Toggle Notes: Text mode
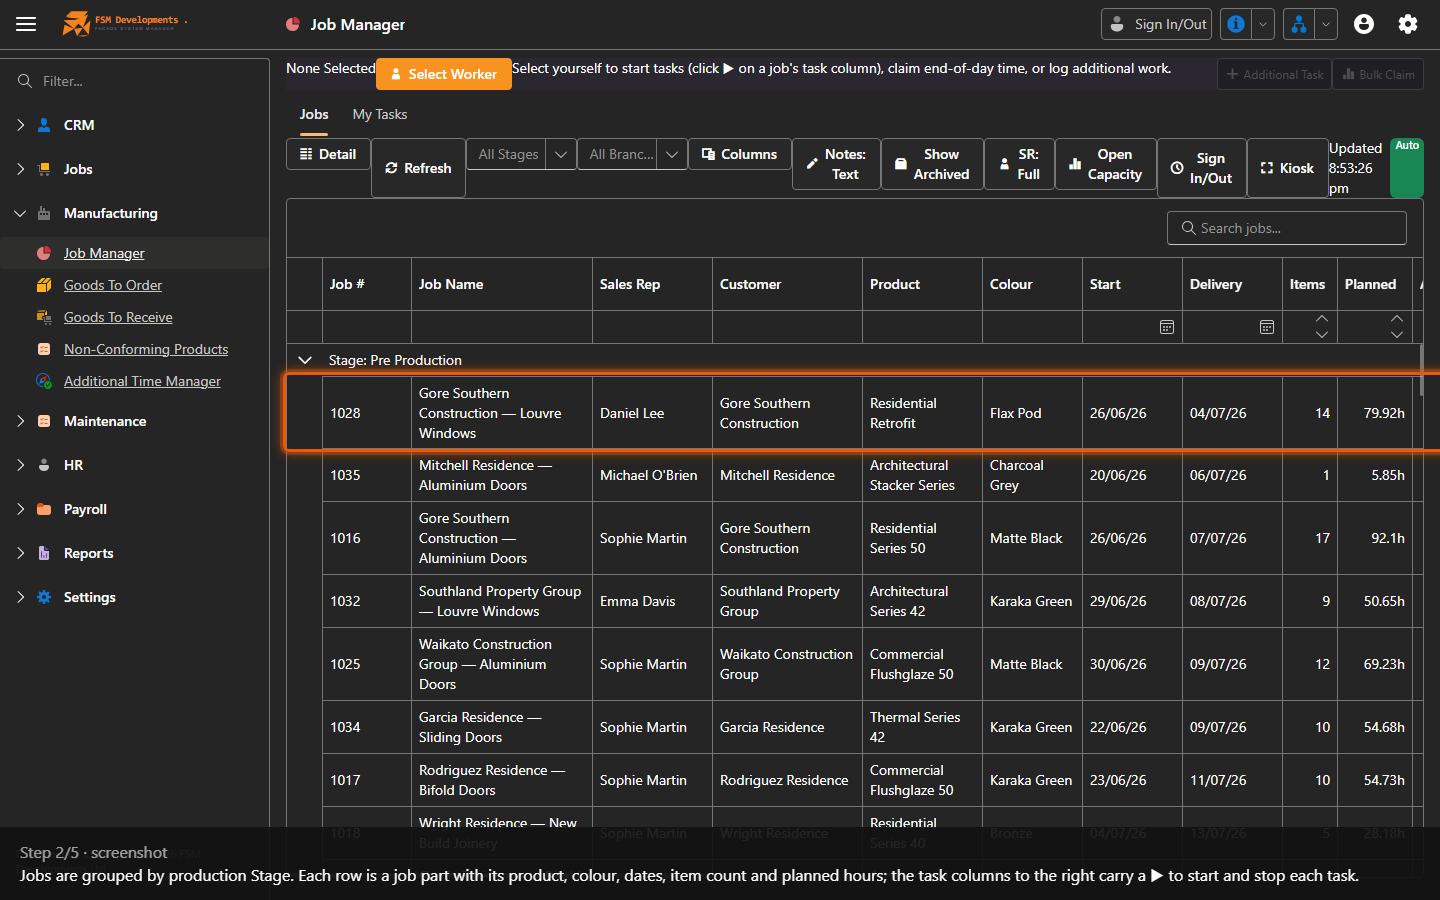 pyautogui.click(x=836, y=164)
